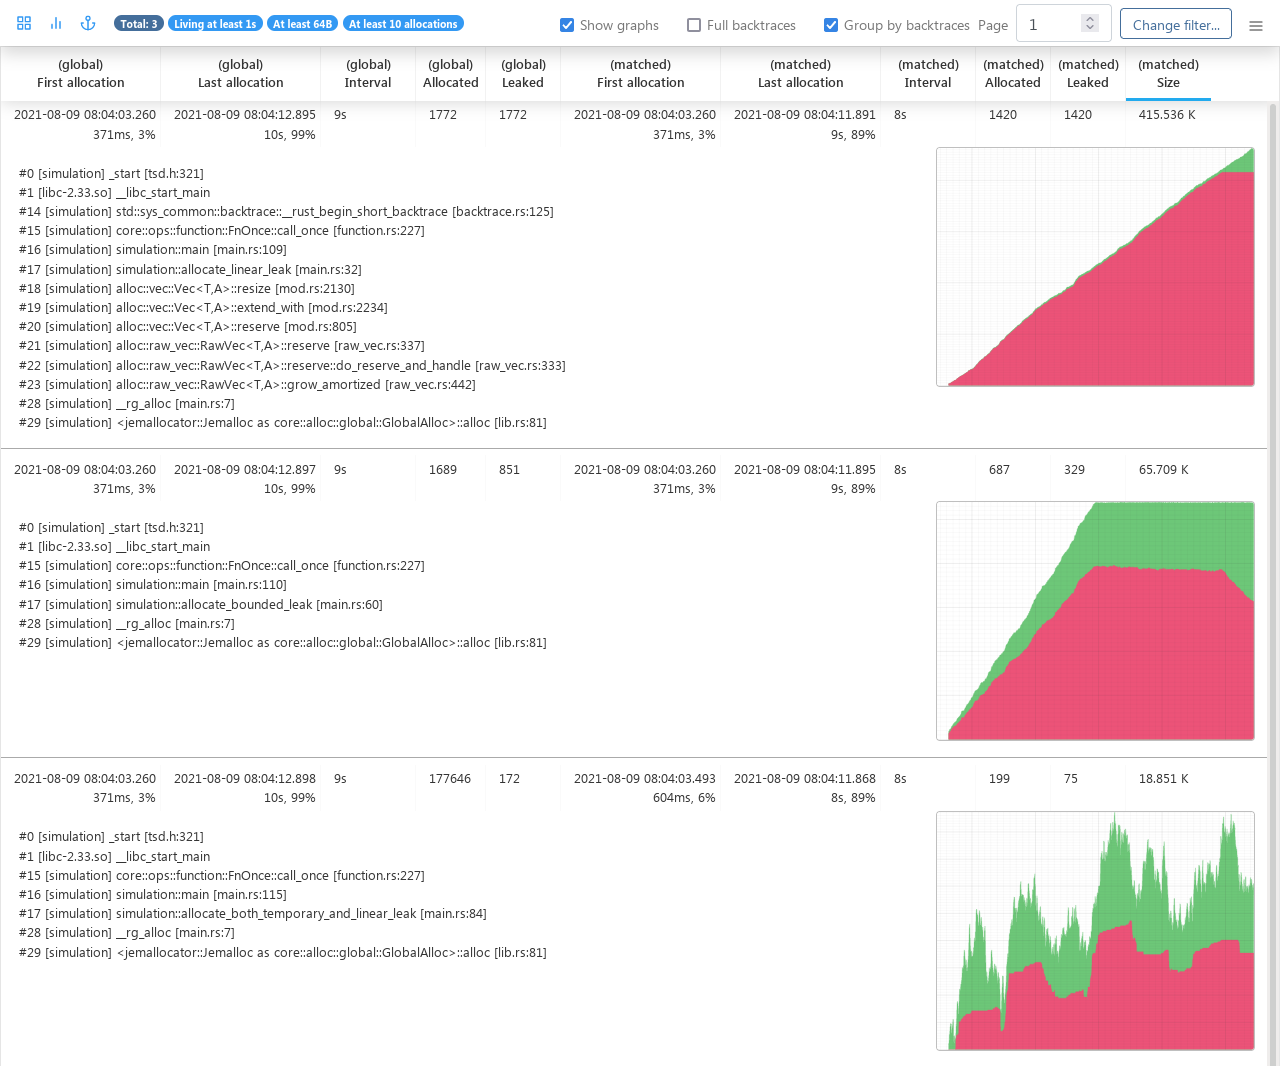Screen dimensions: 1280x1066
Task: Toggle Group by backtraces checkbox
Action: (x=831, y=25)
